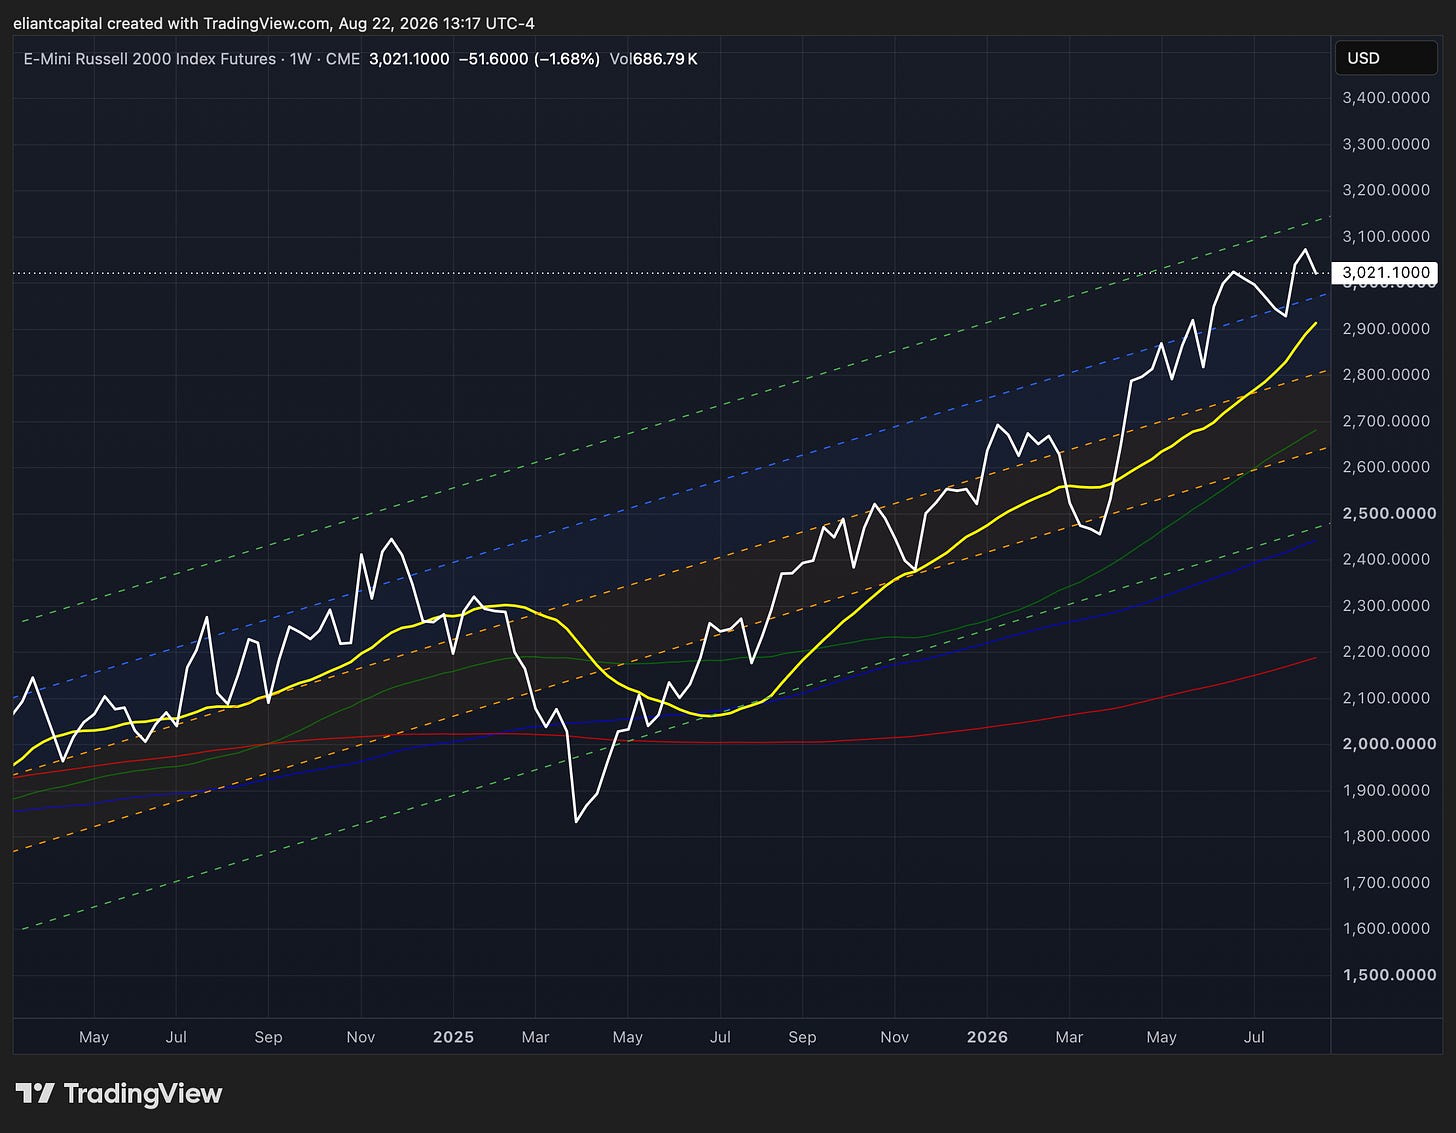Click the 1W interval in the chart legend

pyautogui.click(x=301, y=59)
